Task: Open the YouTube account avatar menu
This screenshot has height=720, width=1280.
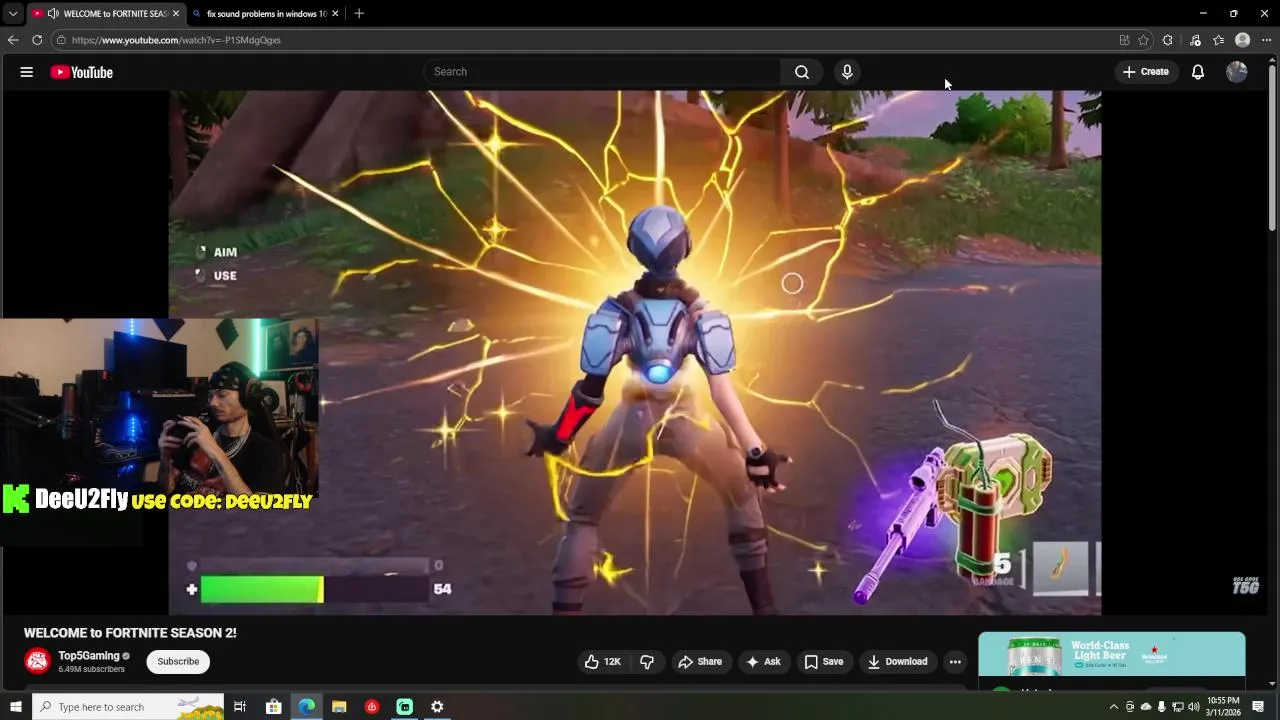Action: (1237, 72)
